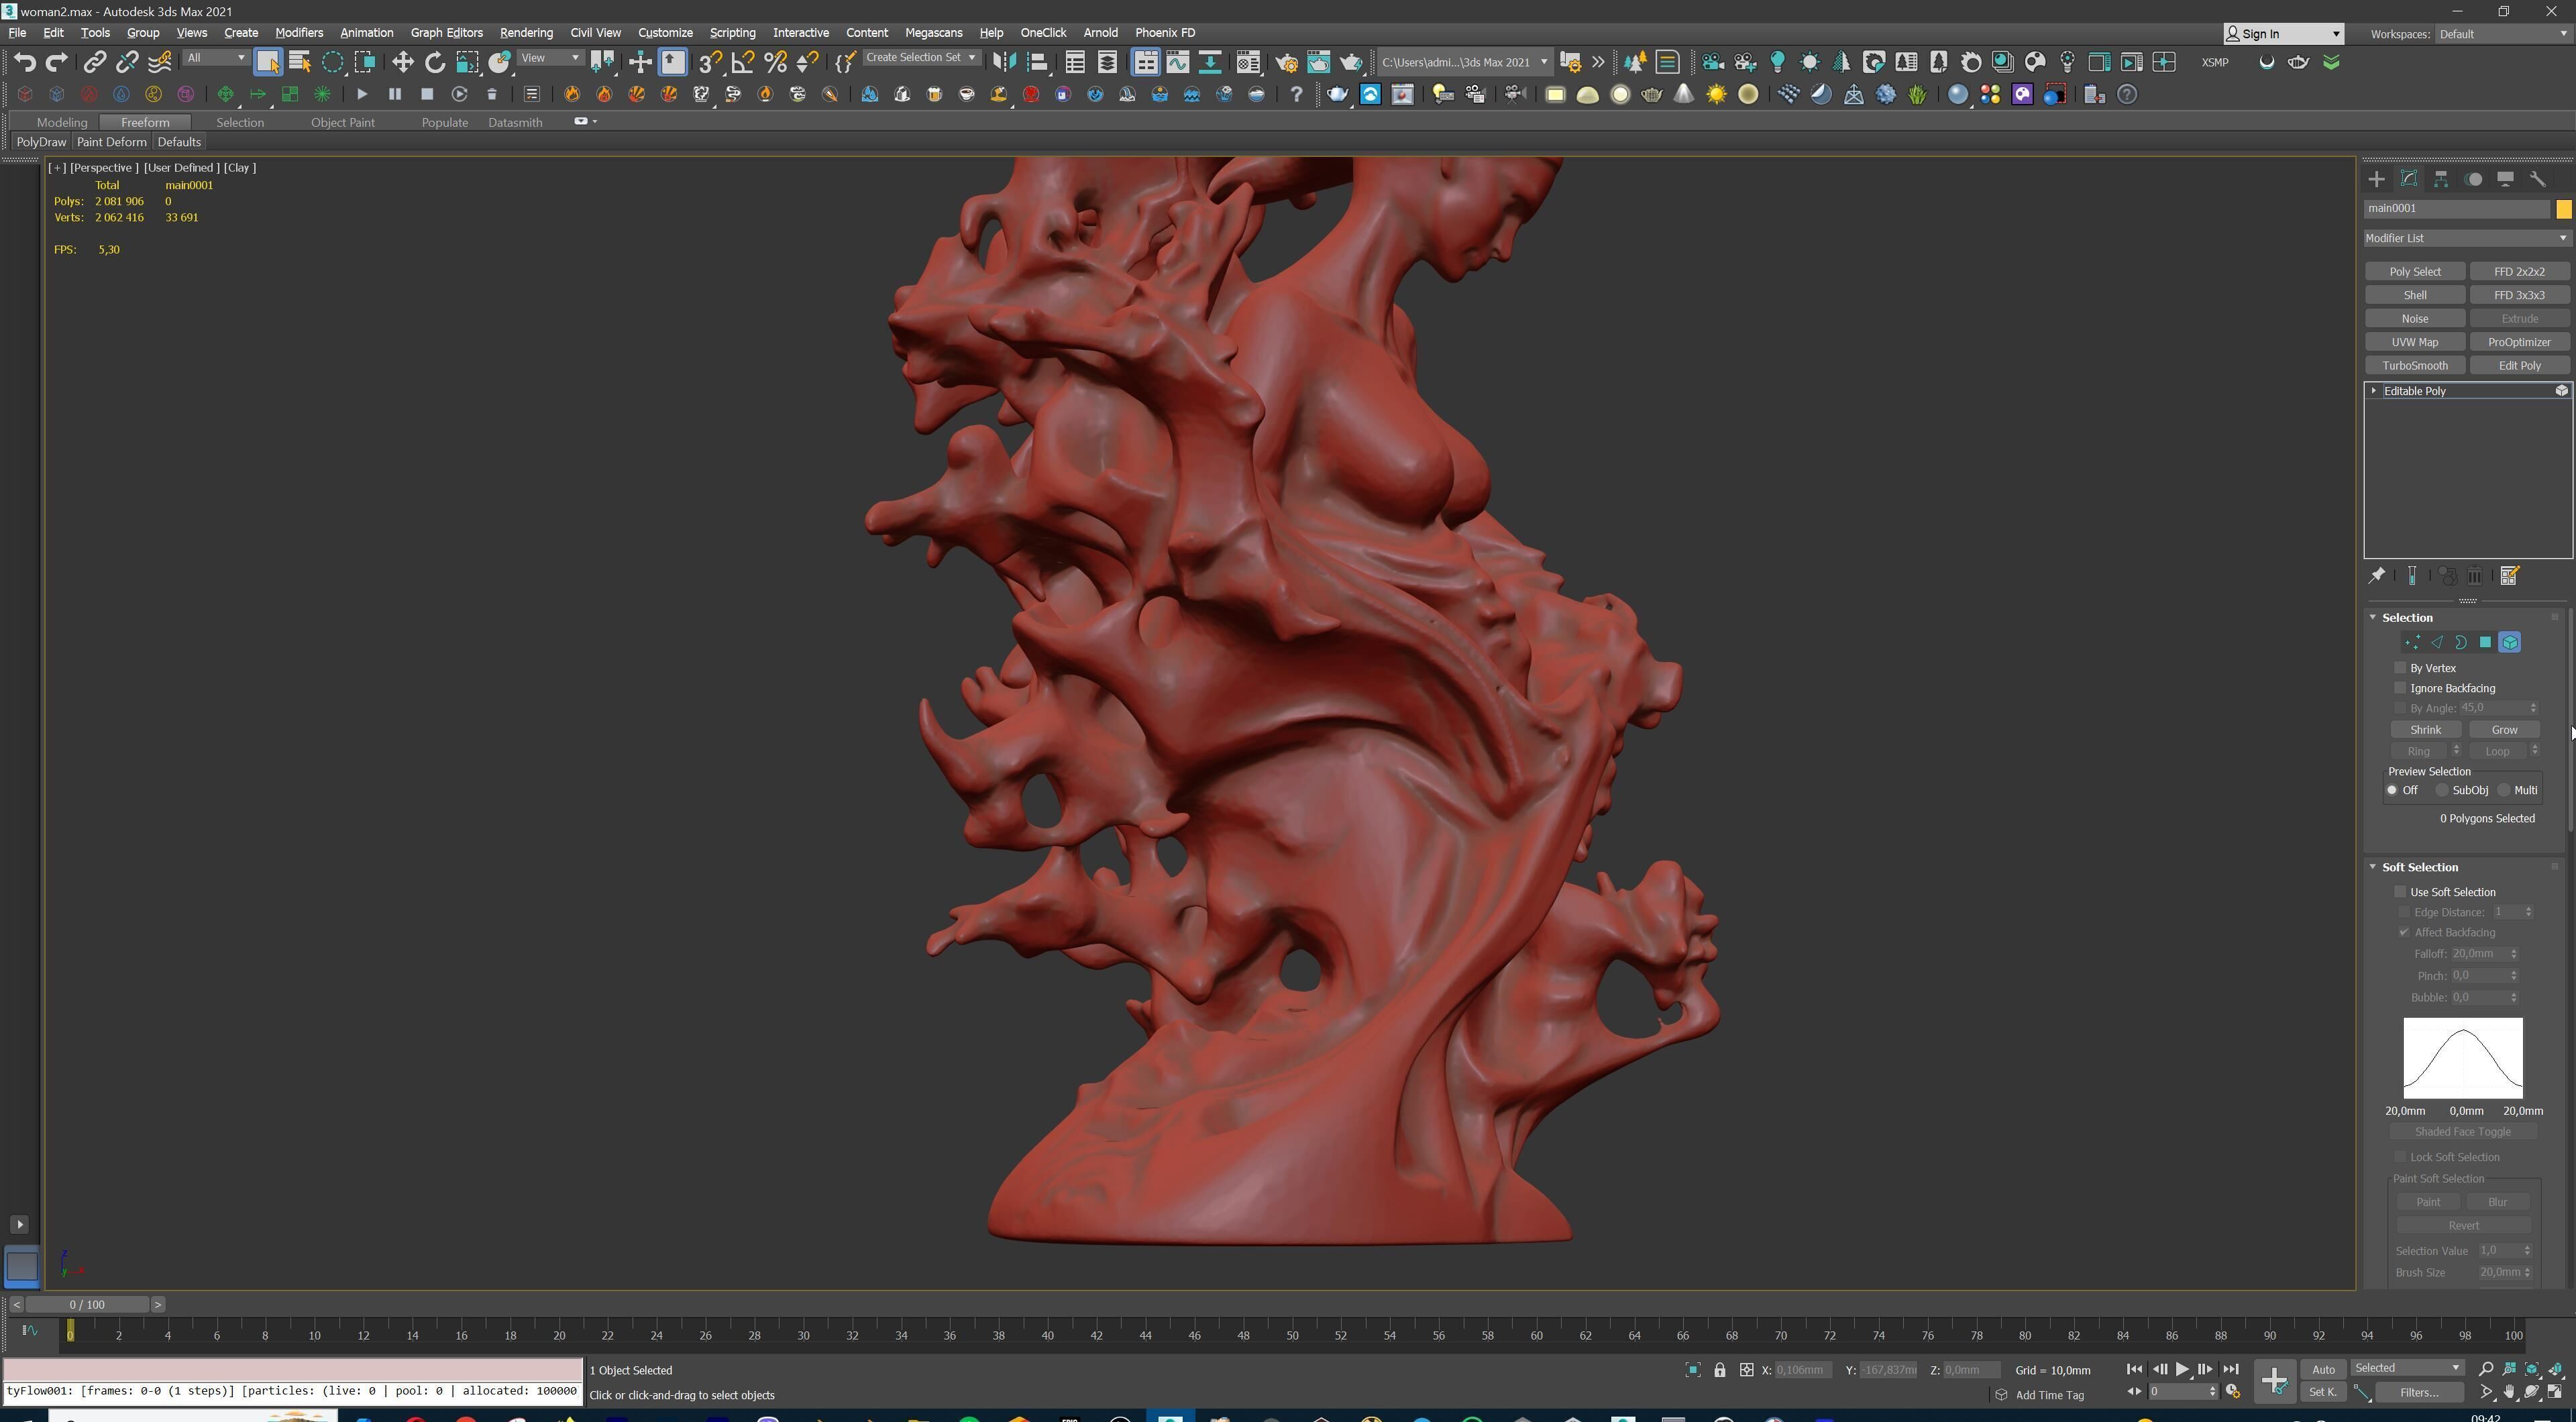Viewport: 2576px width, 1422px height.
Task: Click Configure Modifier Sets icon
Action: coord(2509,575)
